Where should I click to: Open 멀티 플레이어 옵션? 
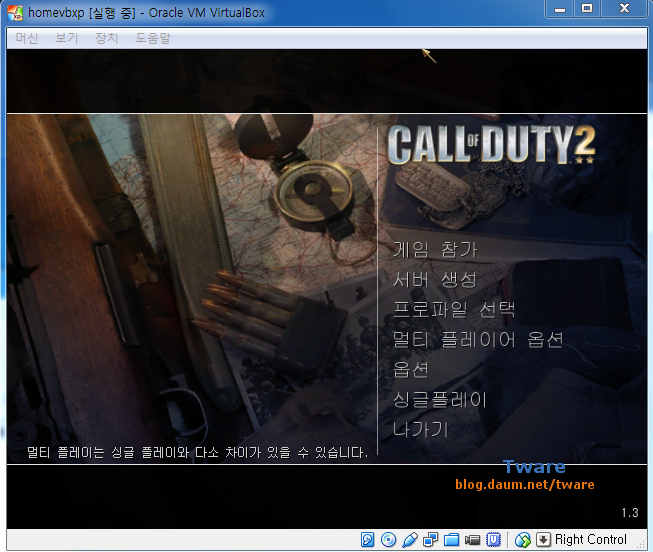478,340
